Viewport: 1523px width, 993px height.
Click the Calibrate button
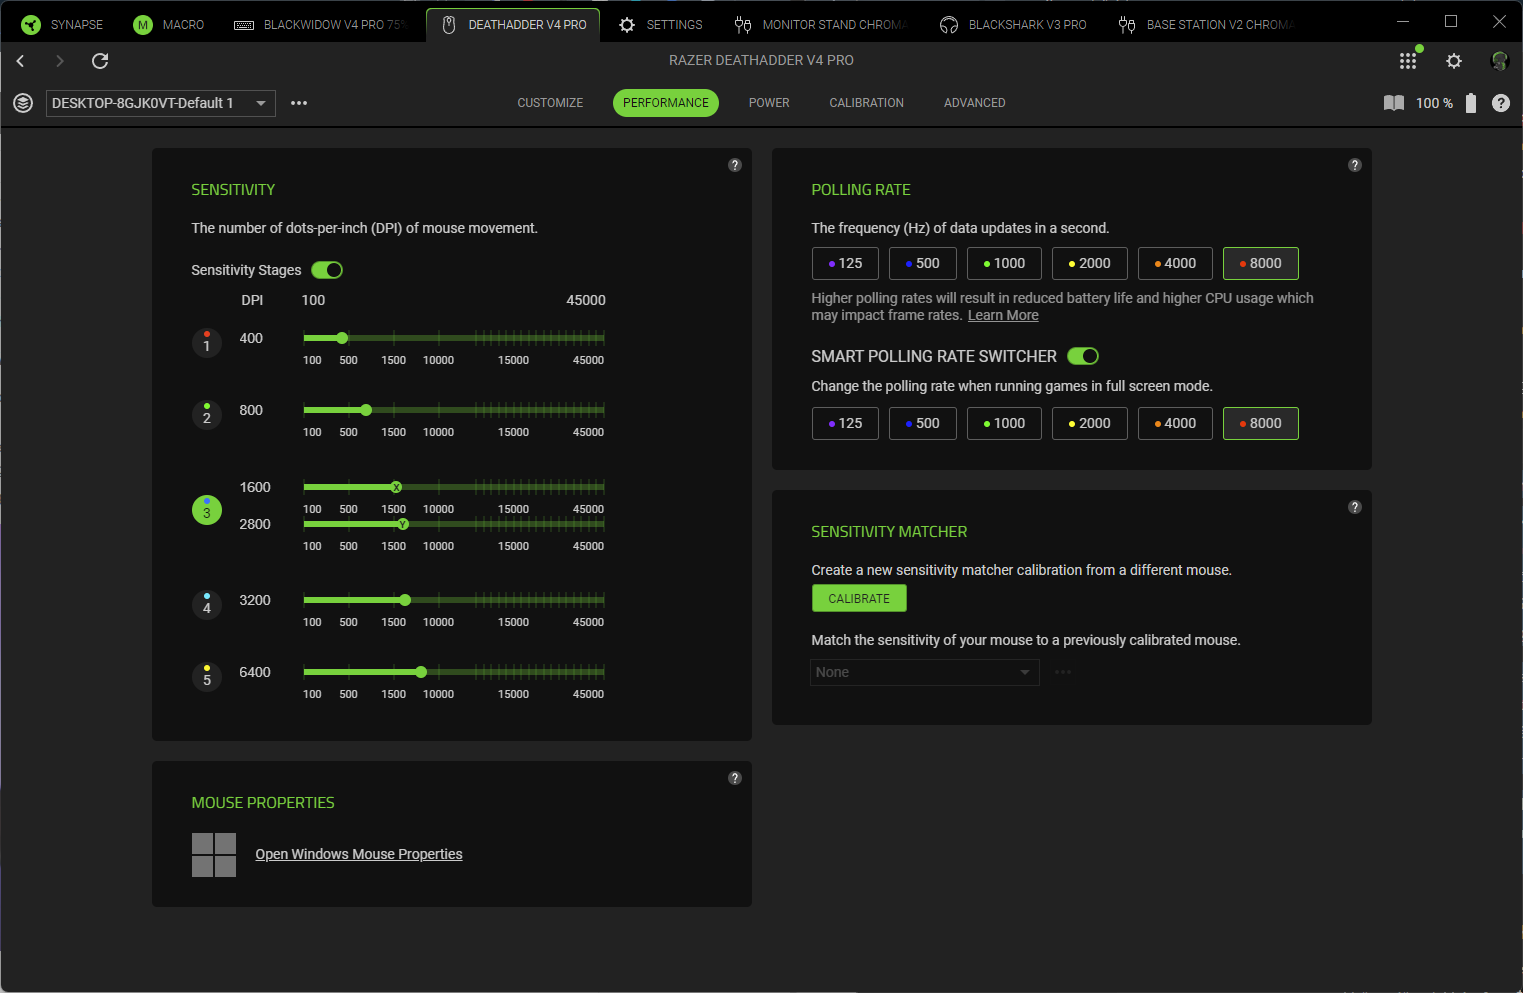(859, 598)
